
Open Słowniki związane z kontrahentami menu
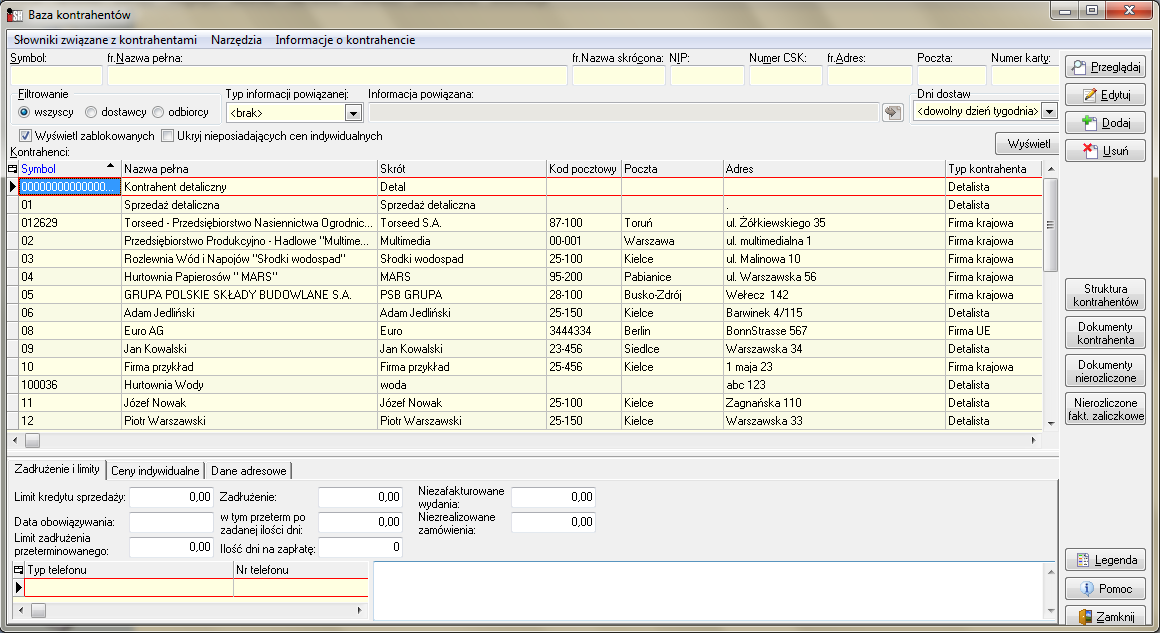105,40
